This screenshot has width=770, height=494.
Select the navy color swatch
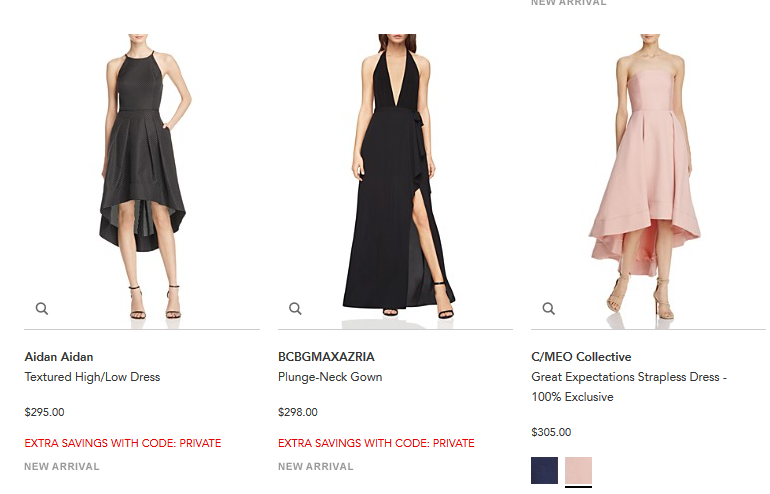544,470
